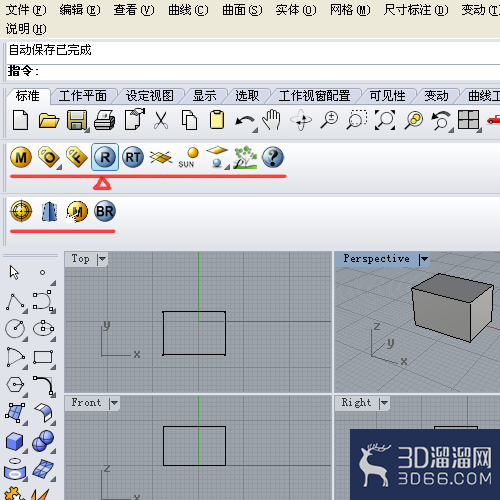
Task: Open a file with folder icon
Action: 49,120
